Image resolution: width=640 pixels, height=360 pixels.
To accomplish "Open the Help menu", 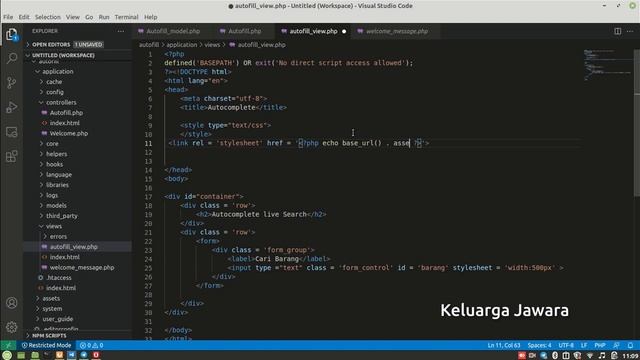I will click(151, 17).
